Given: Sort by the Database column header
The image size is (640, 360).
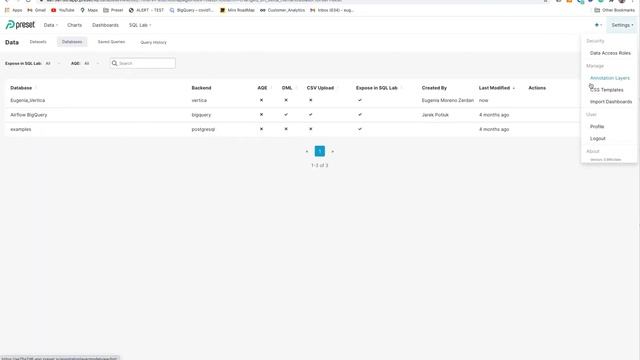Looking at the screenshot, I should click(x=21, y=88).
